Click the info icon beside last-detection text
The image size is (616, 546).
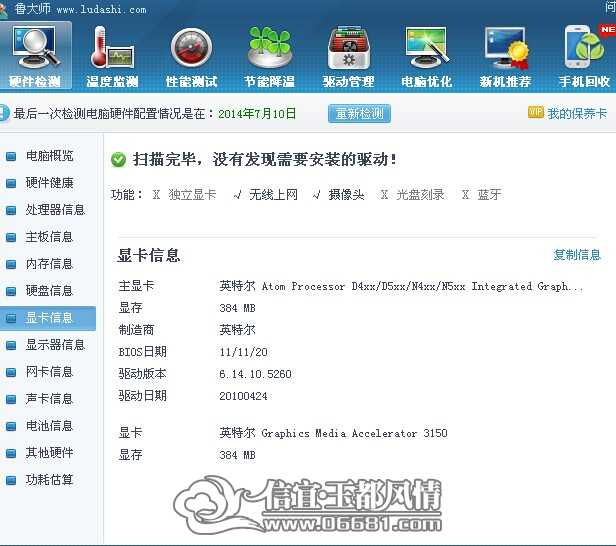(4, 113)
